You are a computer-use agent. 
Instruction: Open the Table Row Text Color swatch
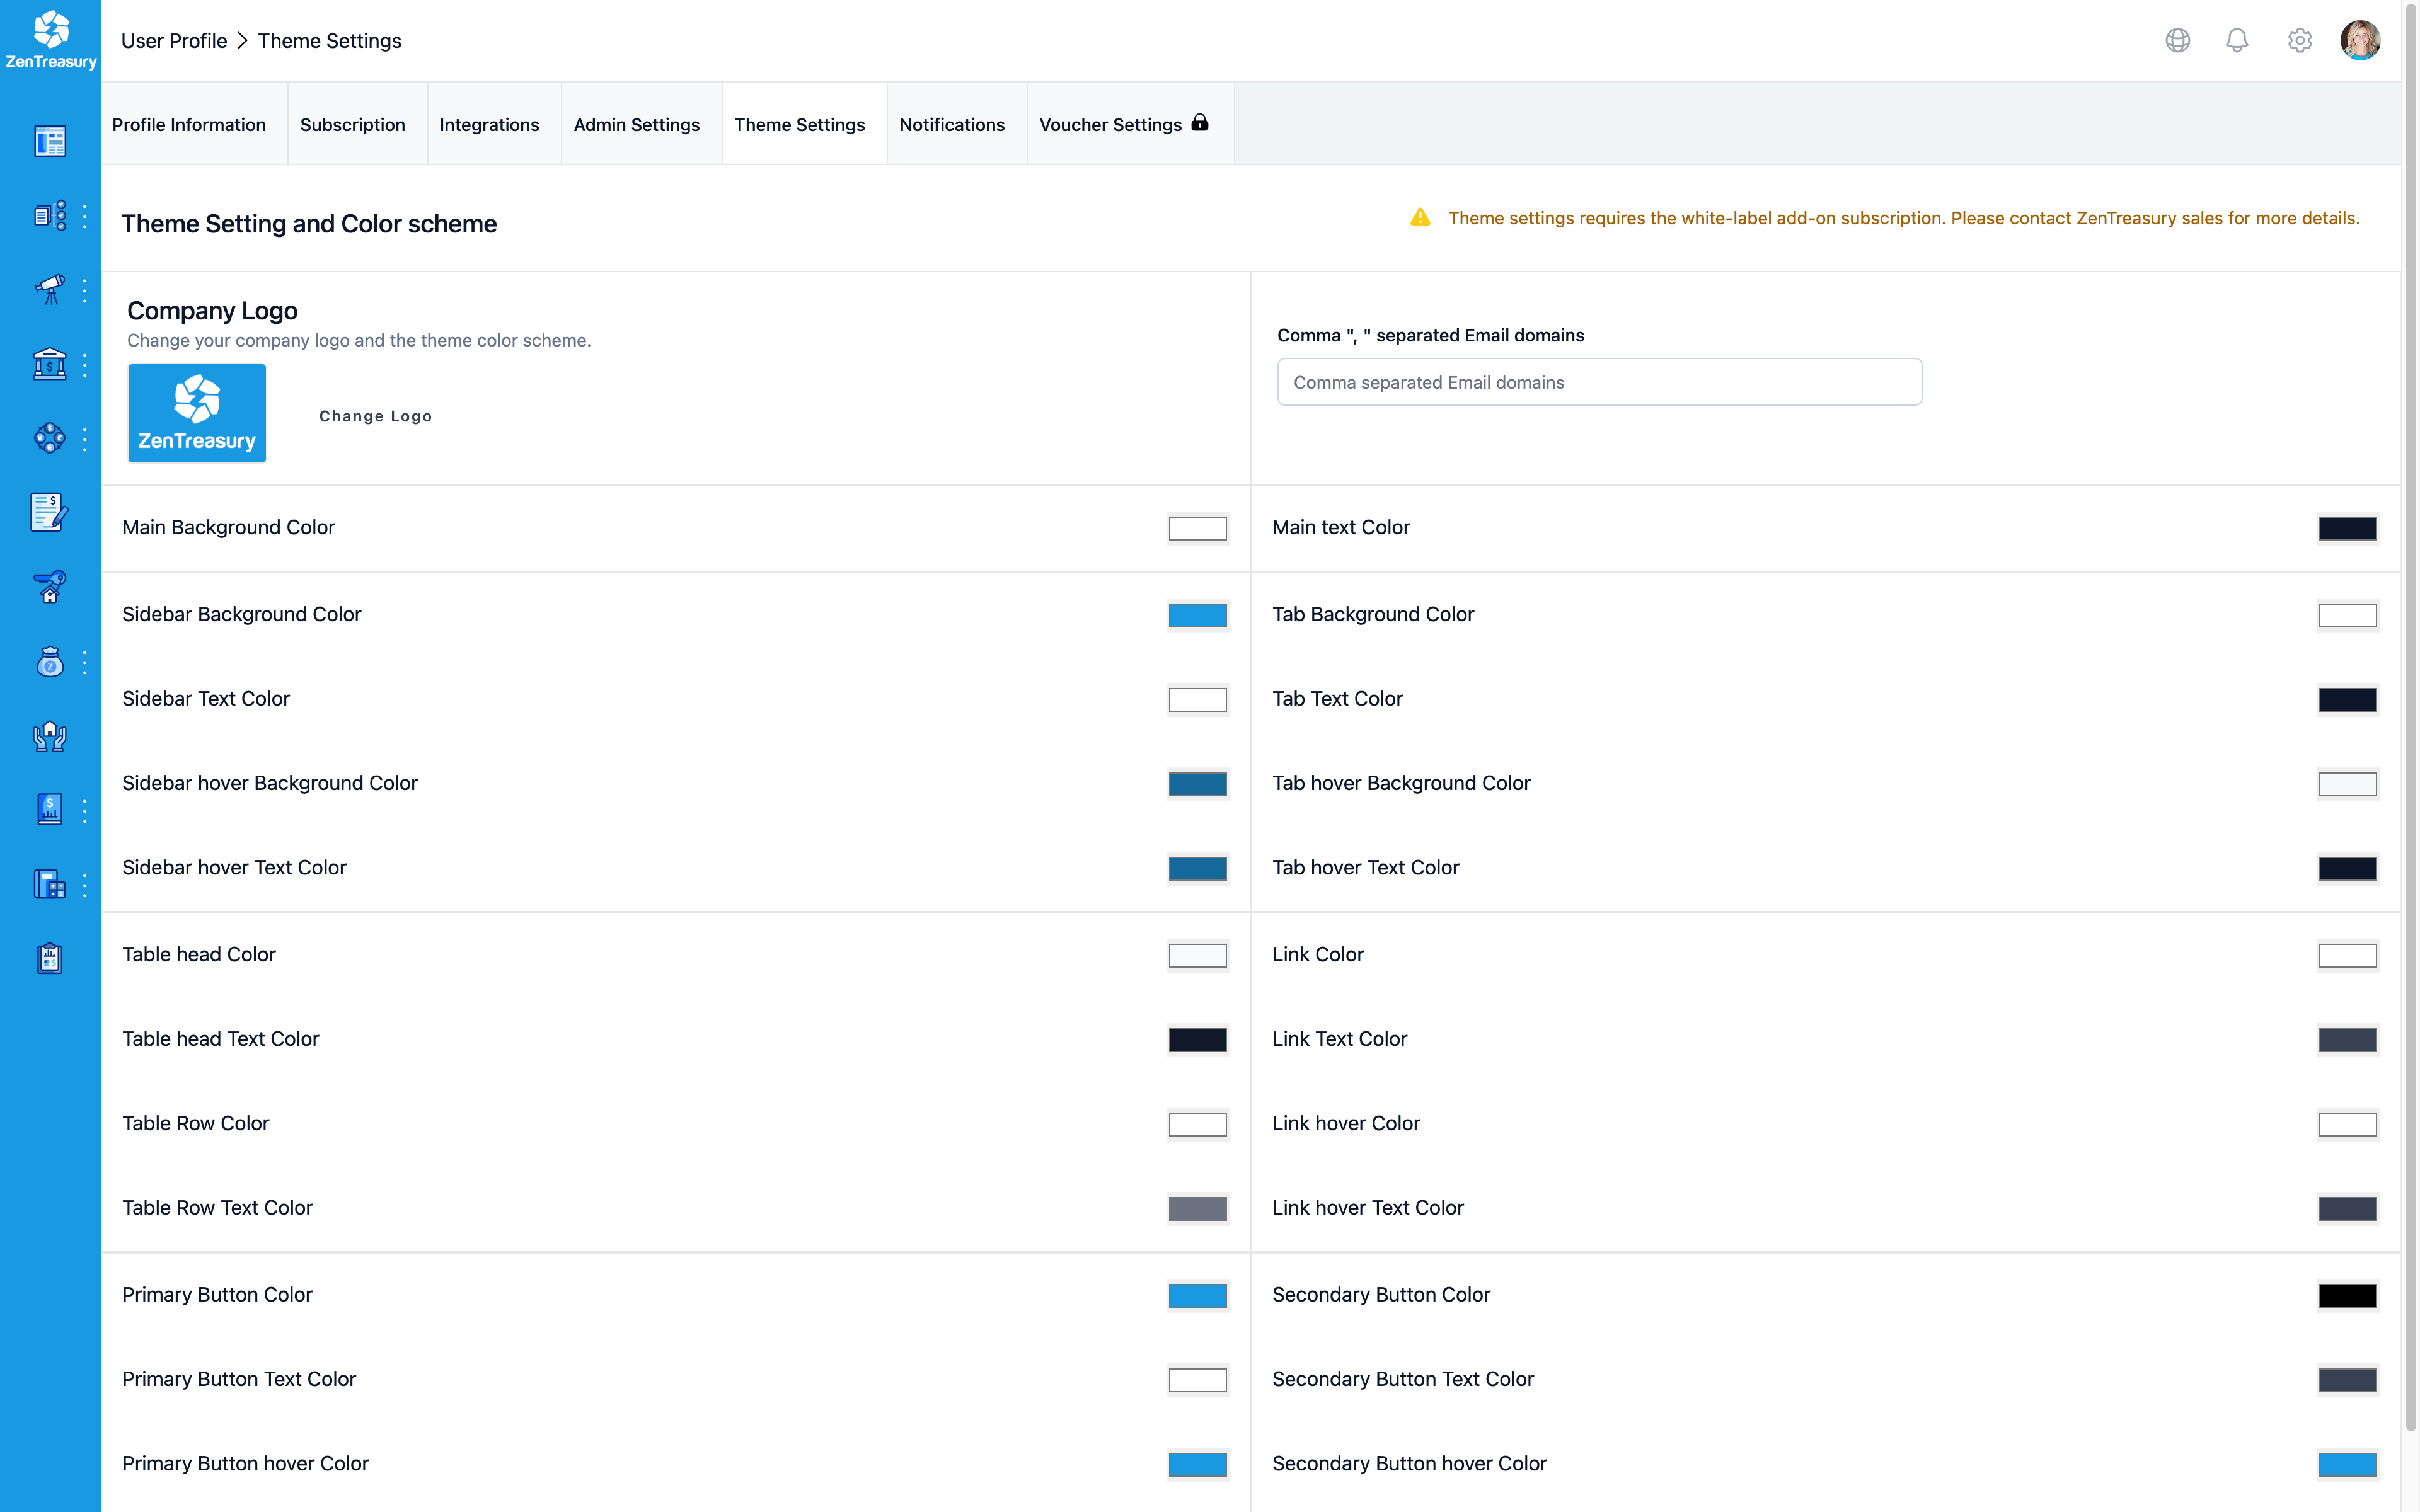click(1197, 1208)
